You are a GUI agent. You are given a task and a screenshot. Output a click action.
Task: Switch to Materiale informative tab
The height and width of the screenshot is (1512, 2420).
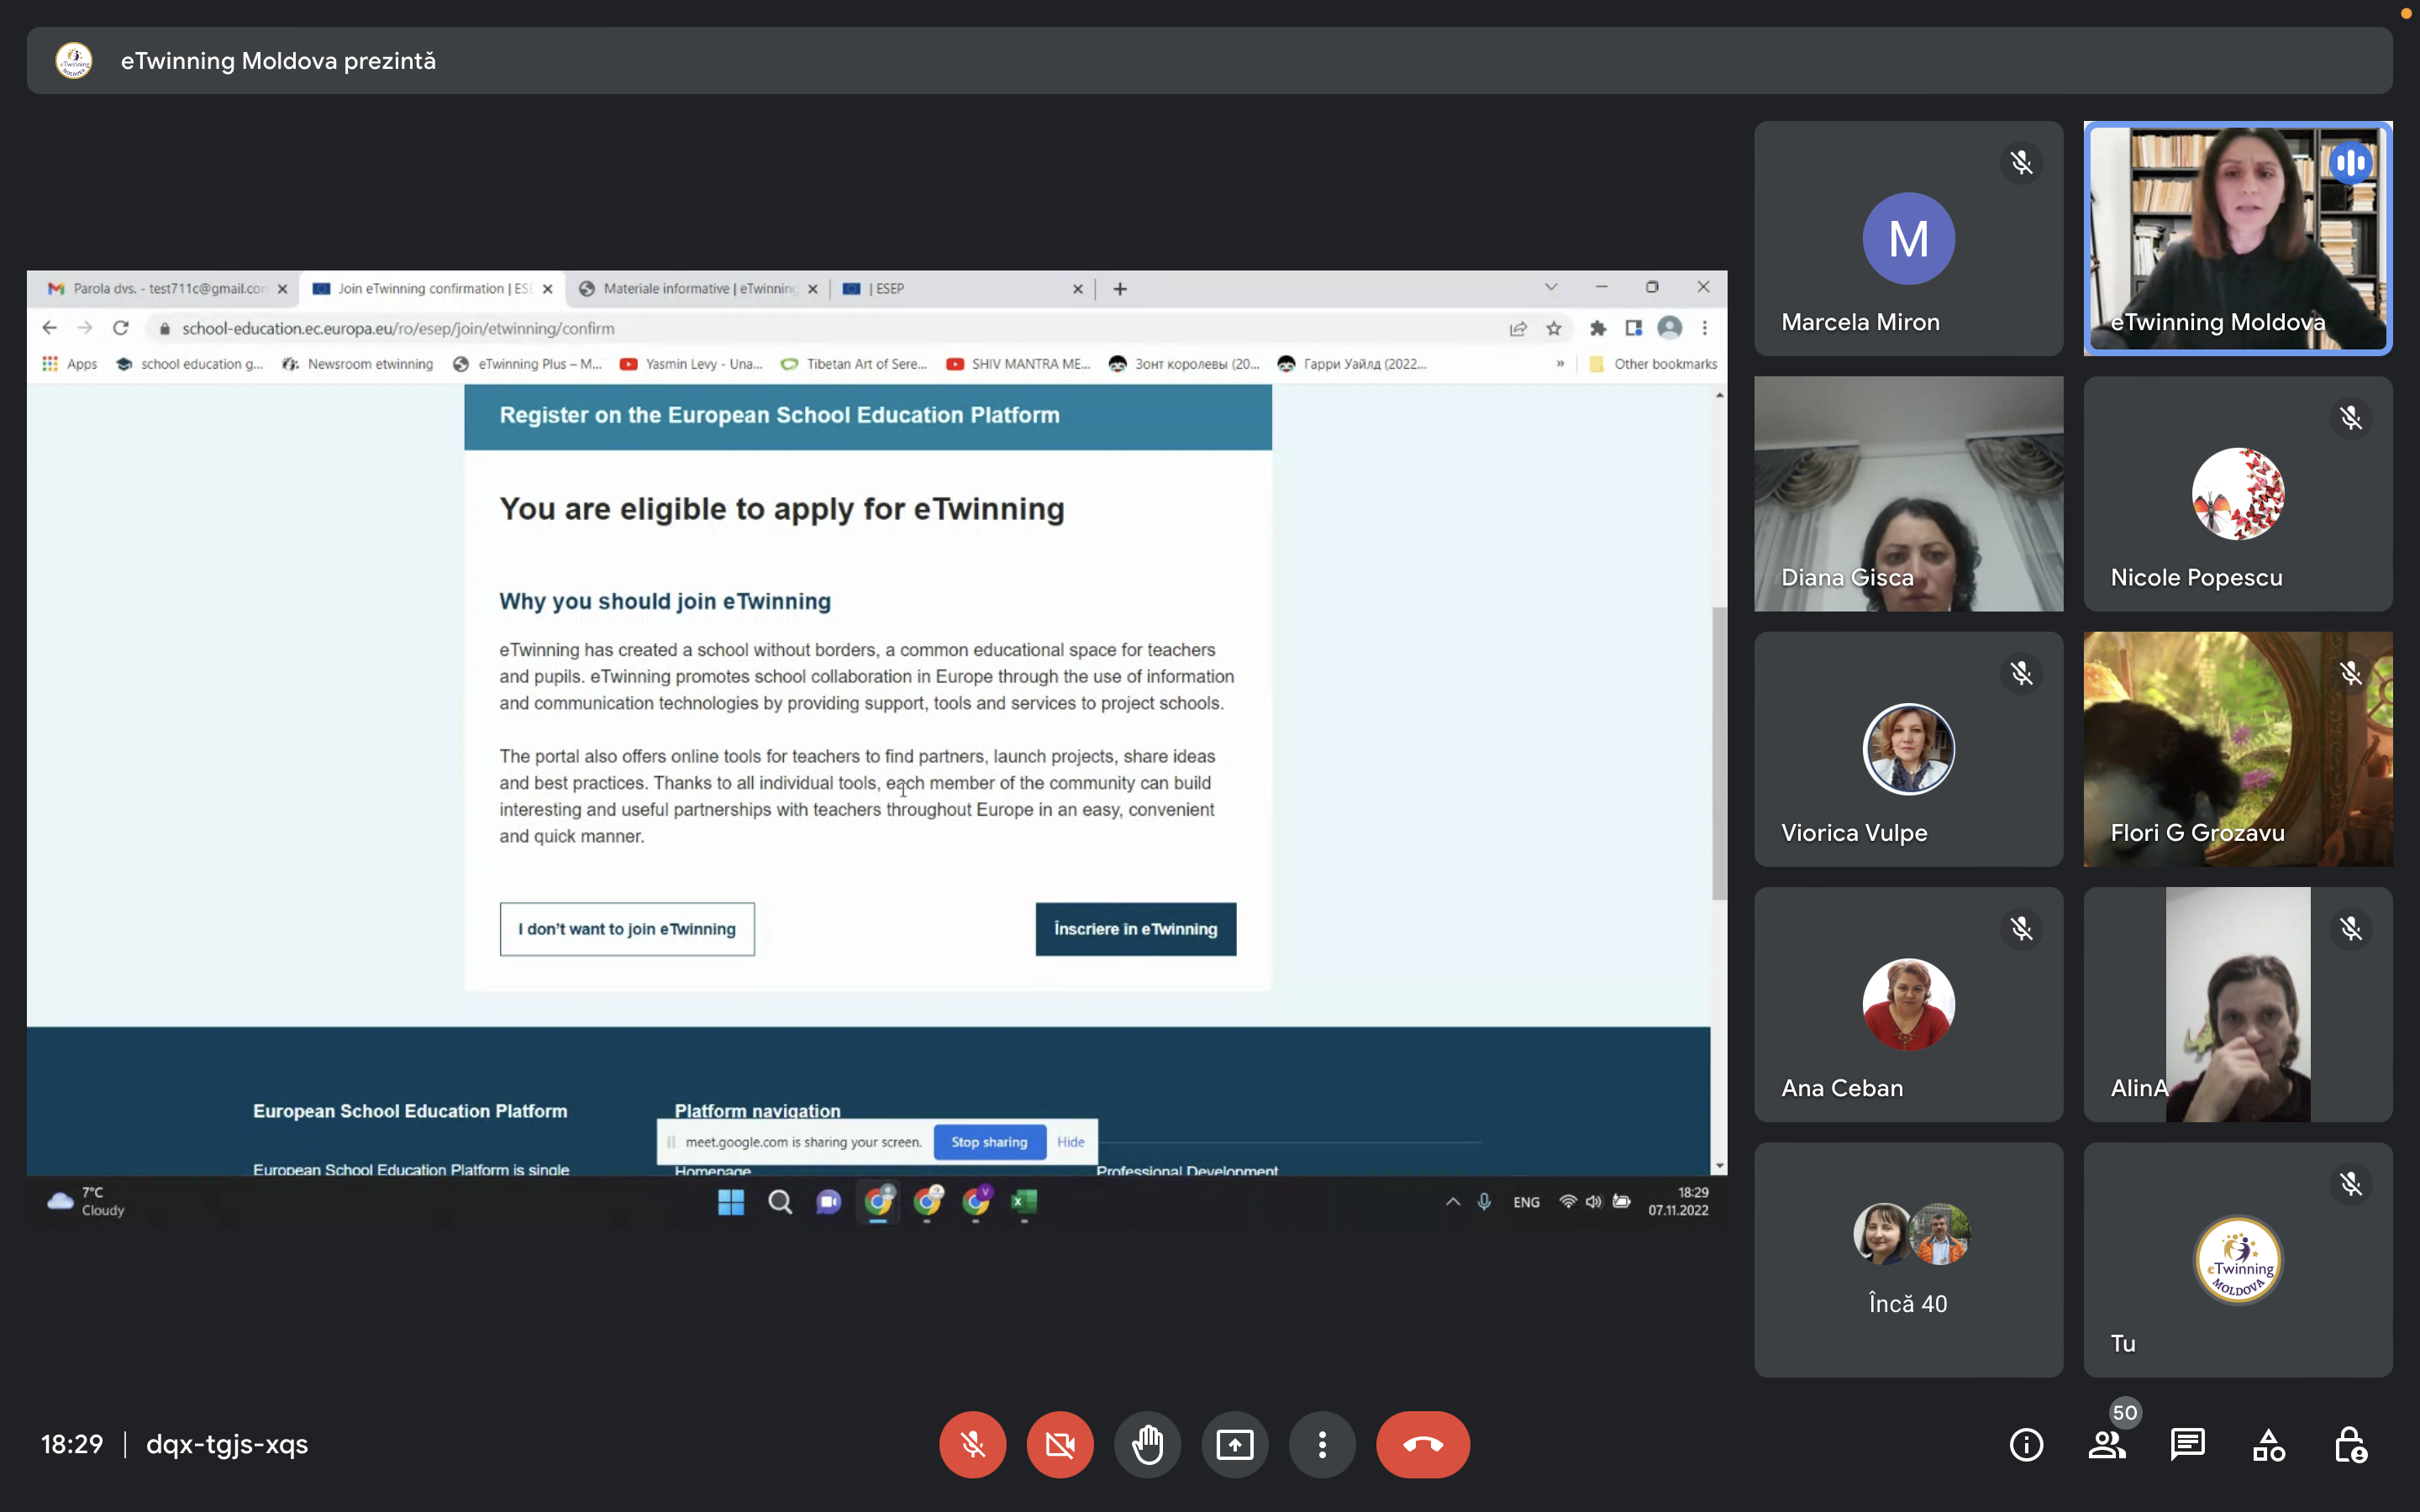tap(698, 288)
